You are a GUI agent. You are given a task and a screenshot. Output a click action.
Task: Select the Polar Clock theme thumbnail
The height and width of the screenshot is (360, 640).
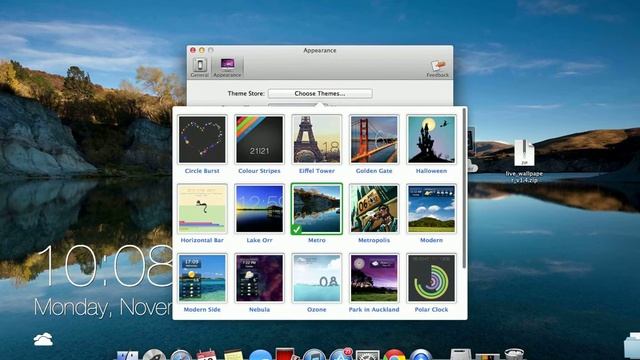(431, 278)
